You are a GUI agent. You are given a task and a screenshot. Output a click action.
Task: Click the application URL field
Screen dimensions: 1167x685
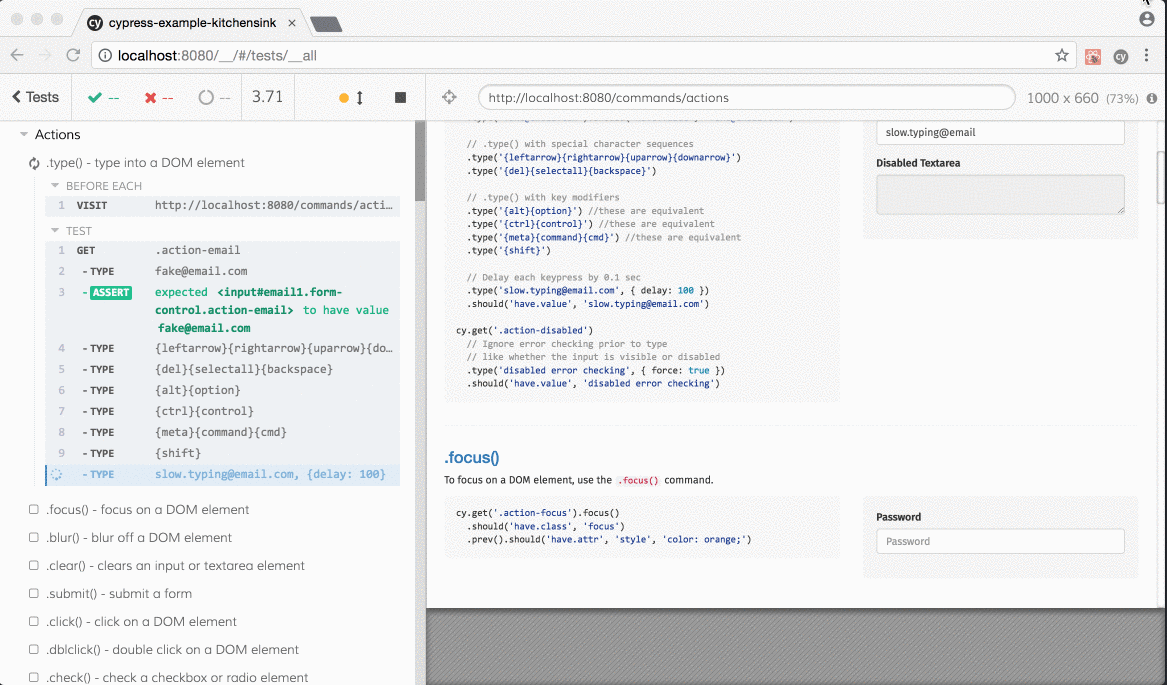[746, 98]
